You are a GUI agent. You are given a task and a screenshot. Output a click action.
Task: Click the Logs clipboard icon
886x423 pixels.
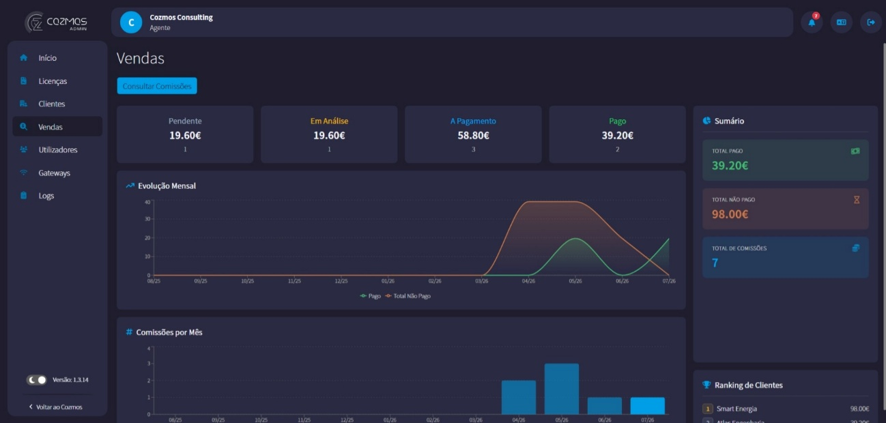(23, 196)
